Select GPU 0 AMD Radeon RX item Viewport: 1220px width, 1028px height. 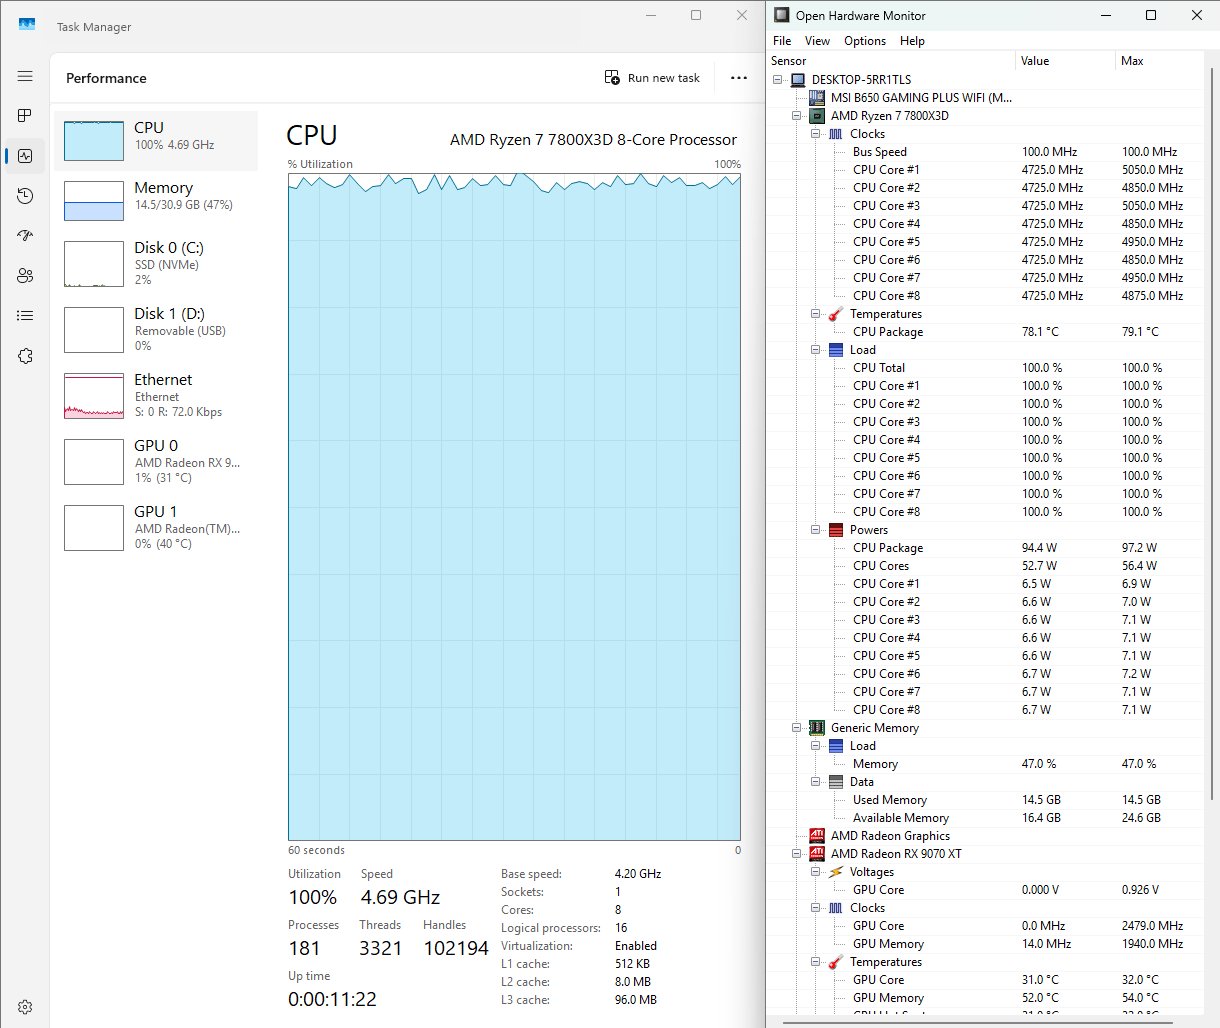(156, 462)
